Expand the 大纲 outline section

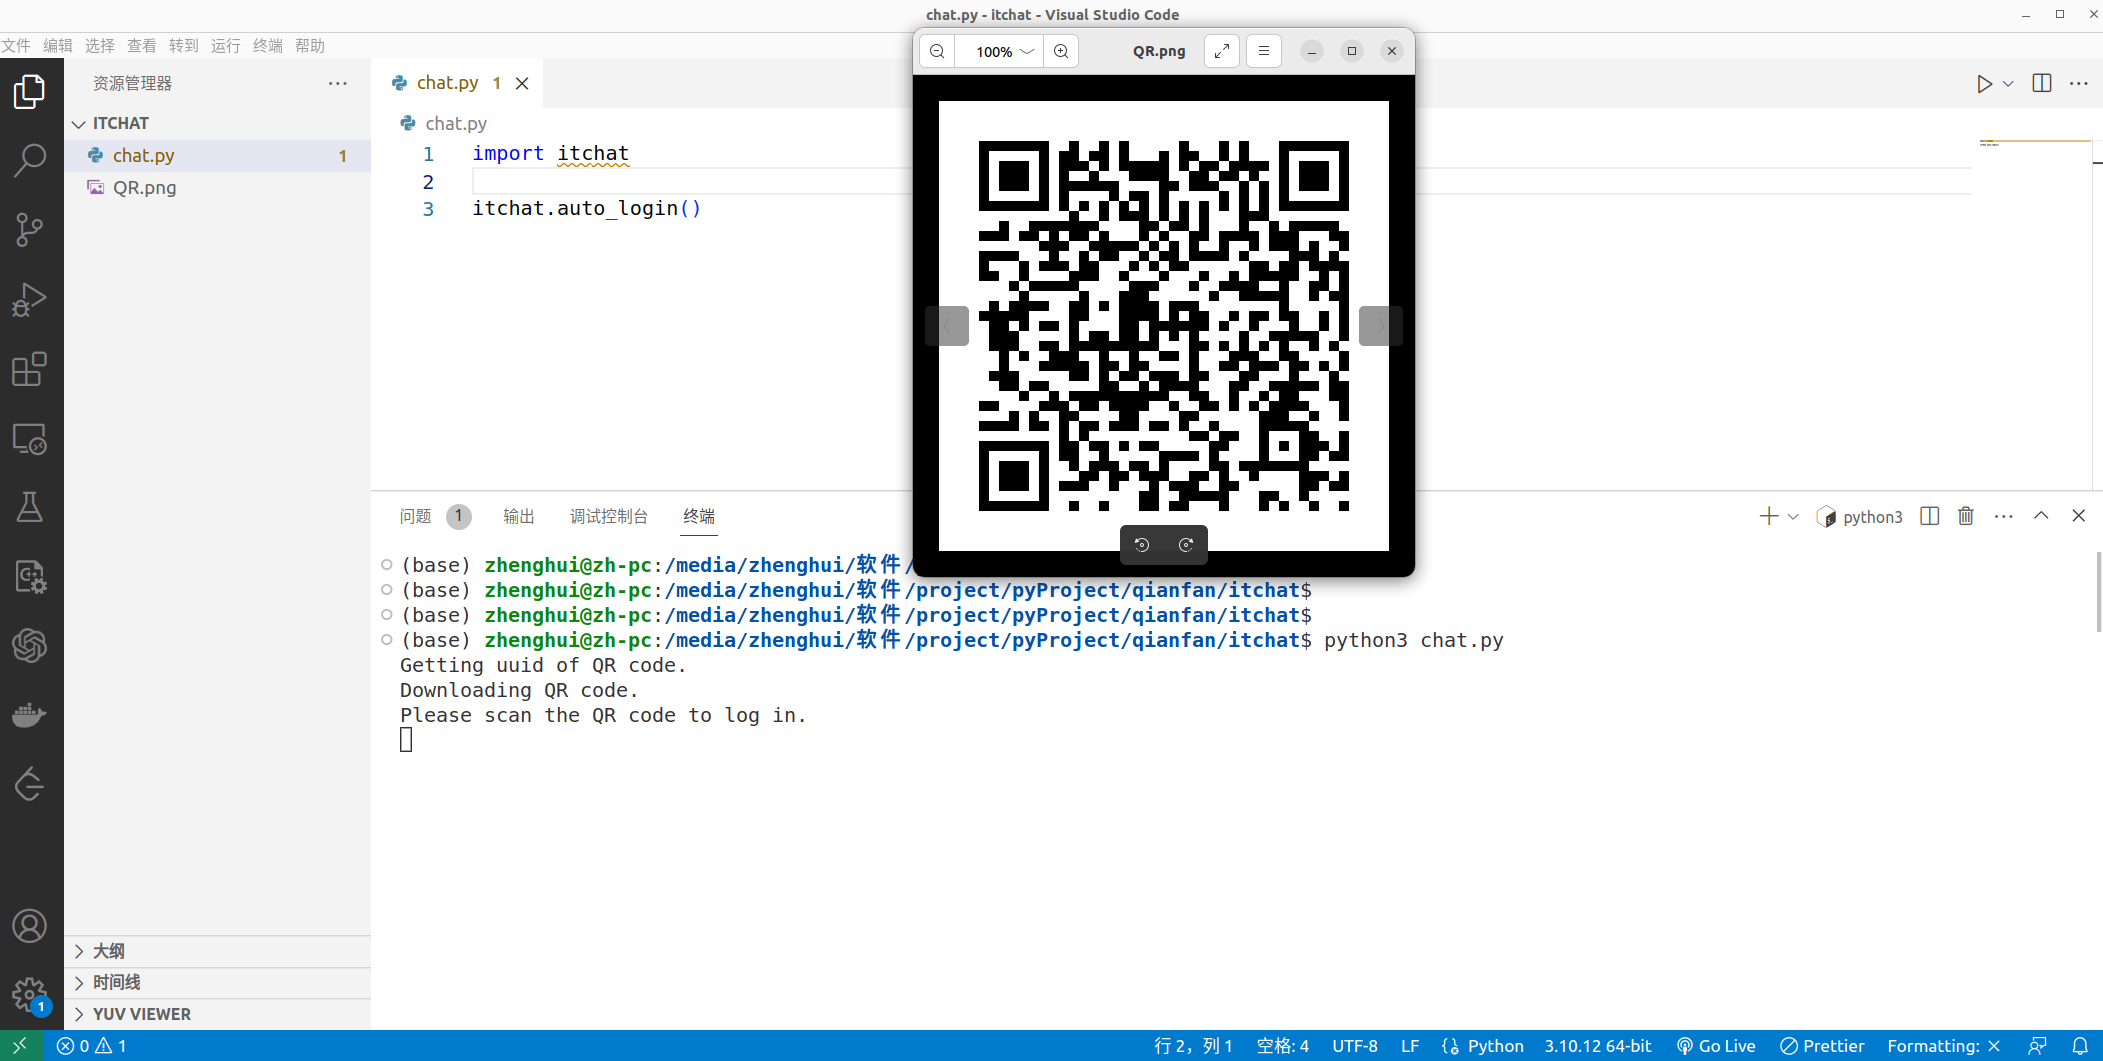click(x=217, y=951)
